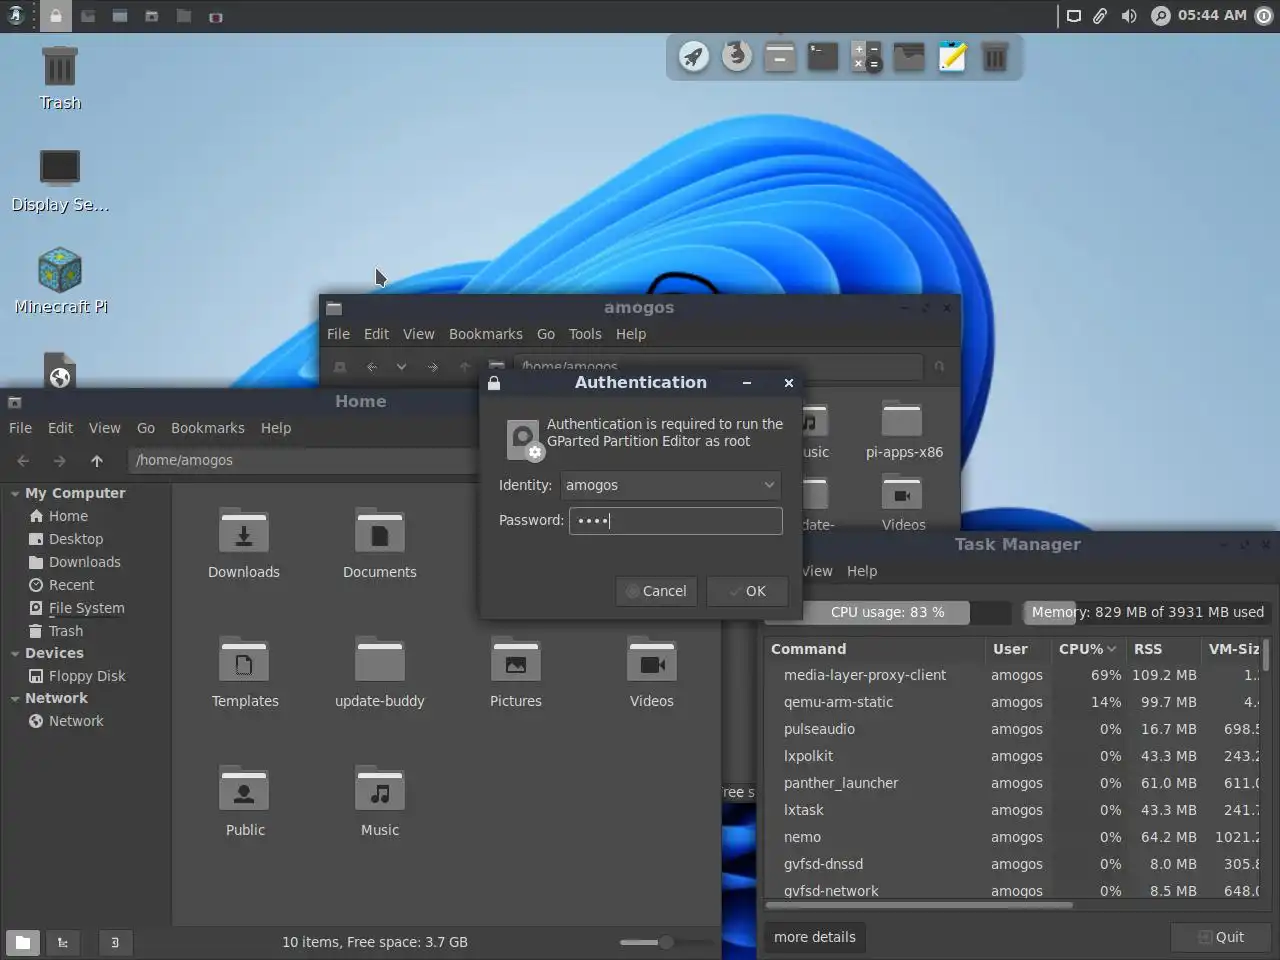Image resolution: width=1280 pixels, height=960 pixels.
Task: Select the Display Settings desktop icon
Action: tap(60, 180)
